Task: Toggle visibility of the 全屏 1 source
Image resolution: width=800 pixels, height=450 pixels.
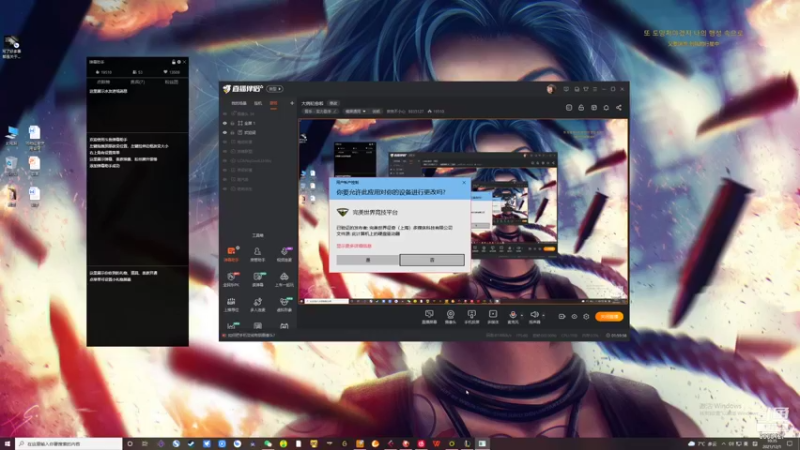Action: 225,123
